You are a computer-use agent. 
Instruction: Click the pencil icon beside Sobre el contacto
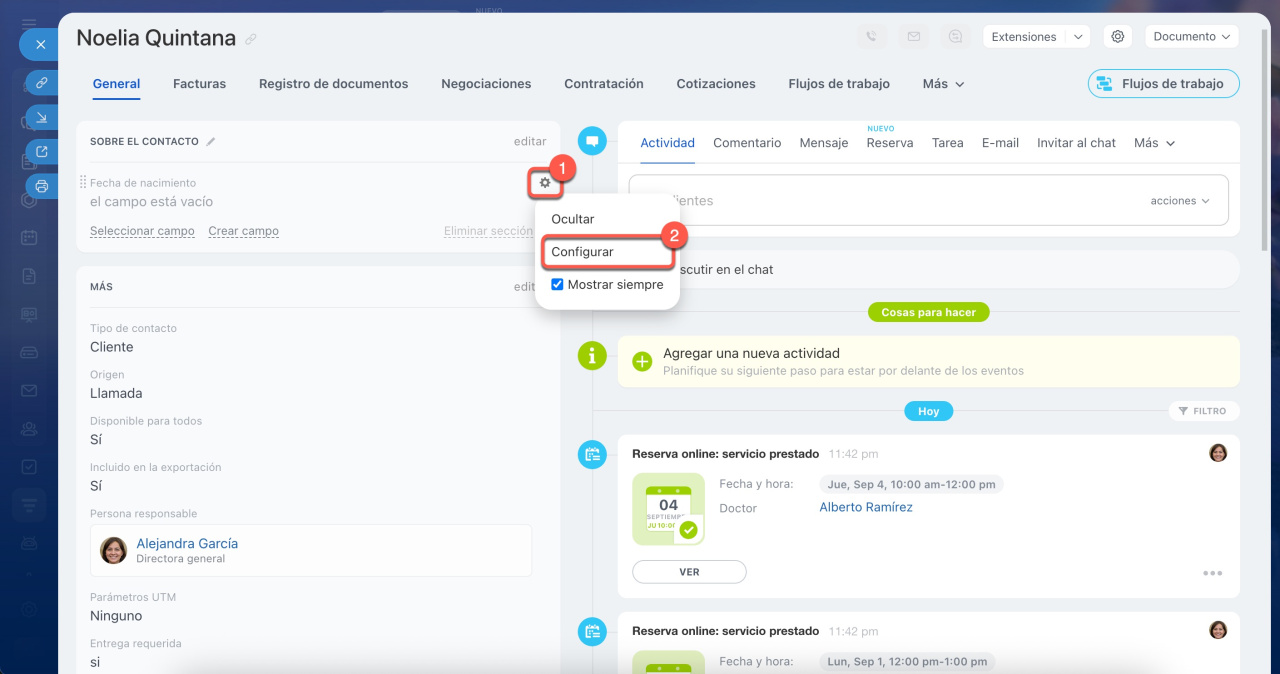click(x=211, y=142)
